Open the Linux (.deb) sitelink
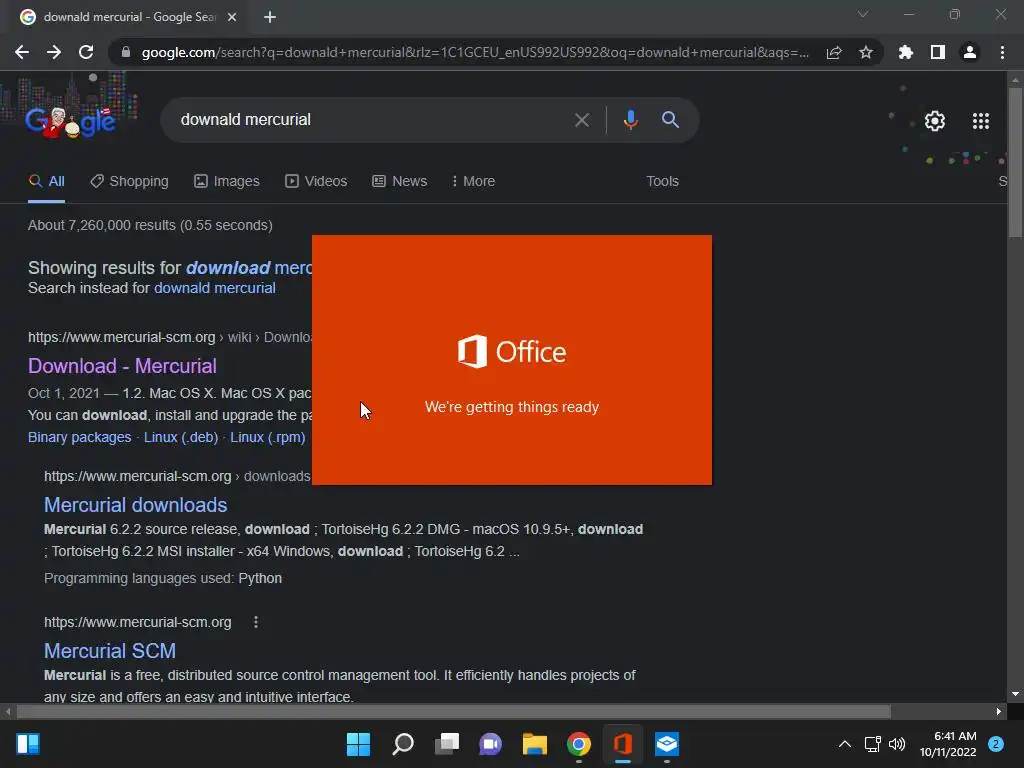This screenshot has width=1024, height=768. (181, 437)
